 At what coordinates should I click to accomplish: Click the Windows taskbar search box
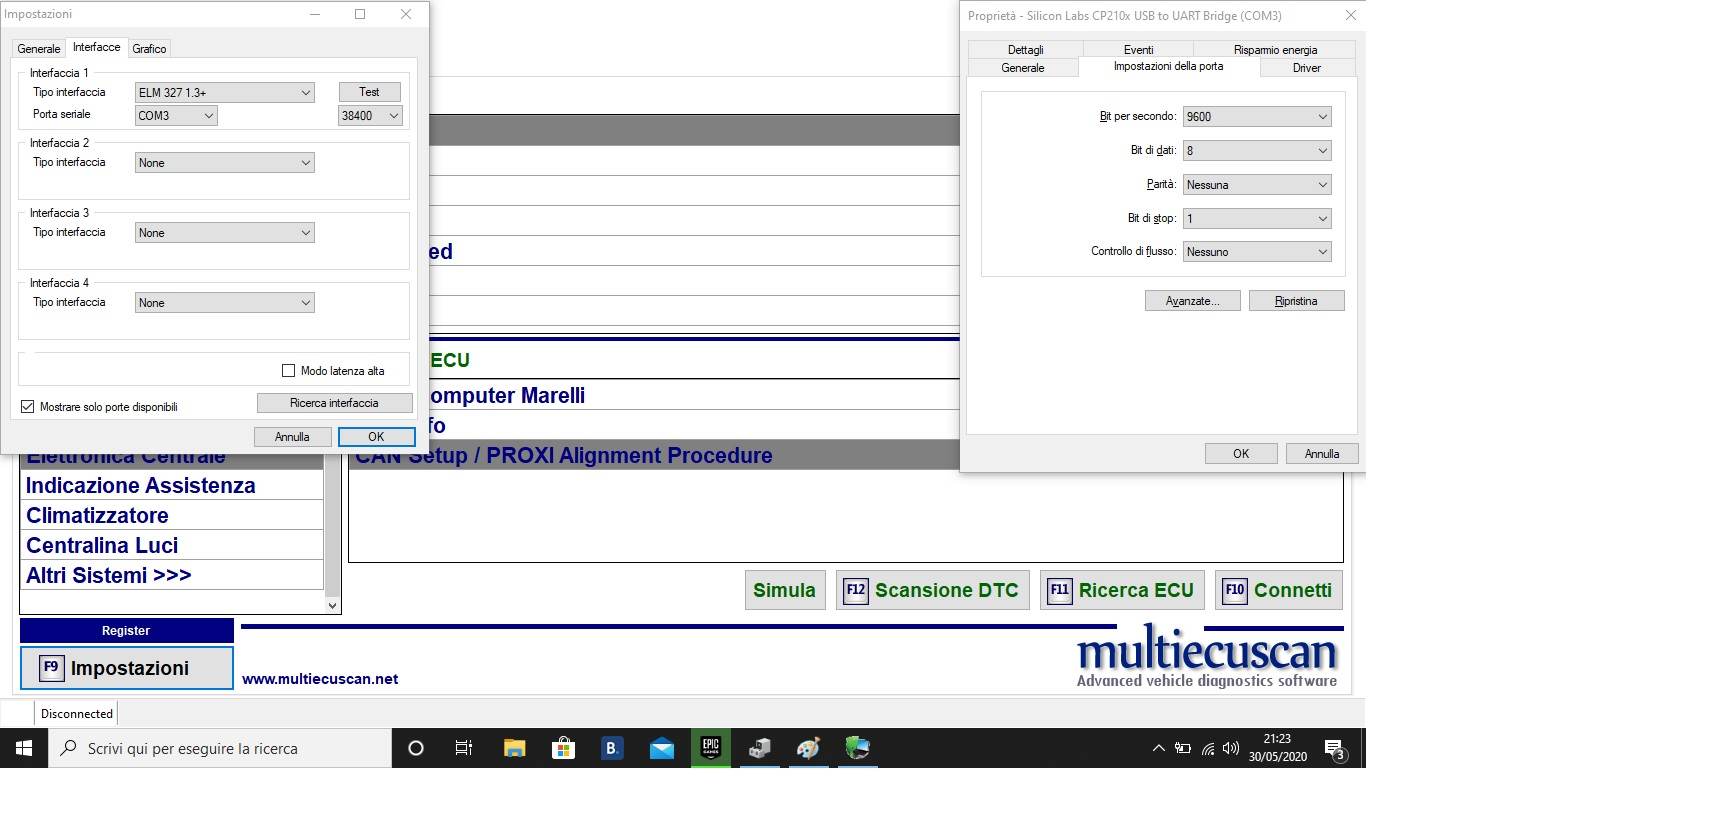click(220, 748)
